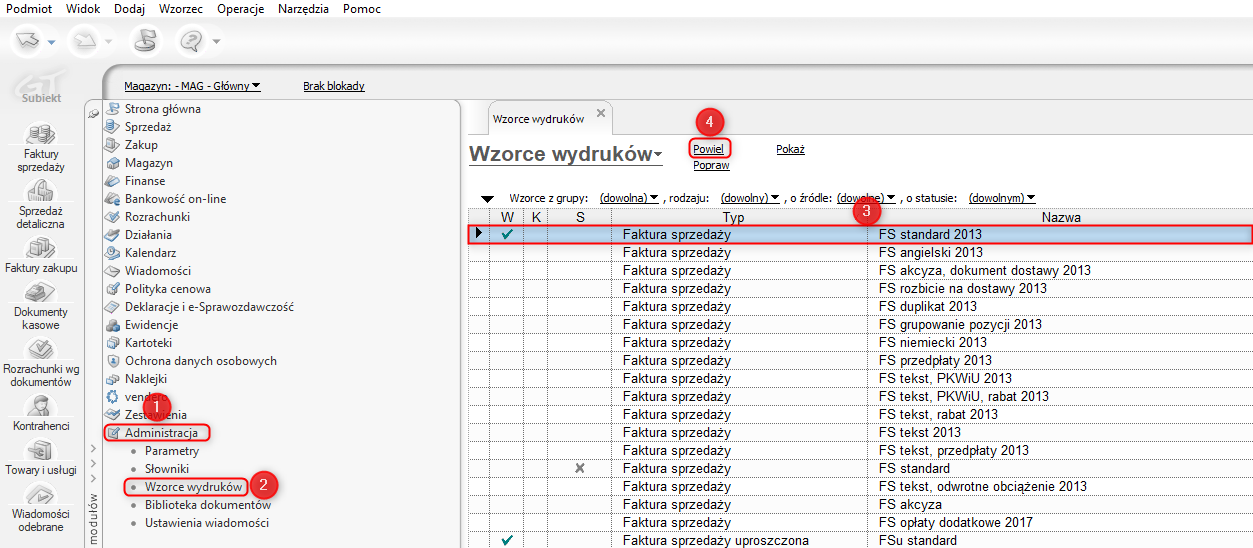The width and height of the screenshot is (1253, 548).
Task: Open Ustawienia wiadomości under Administracja
Action: [207, 523]
